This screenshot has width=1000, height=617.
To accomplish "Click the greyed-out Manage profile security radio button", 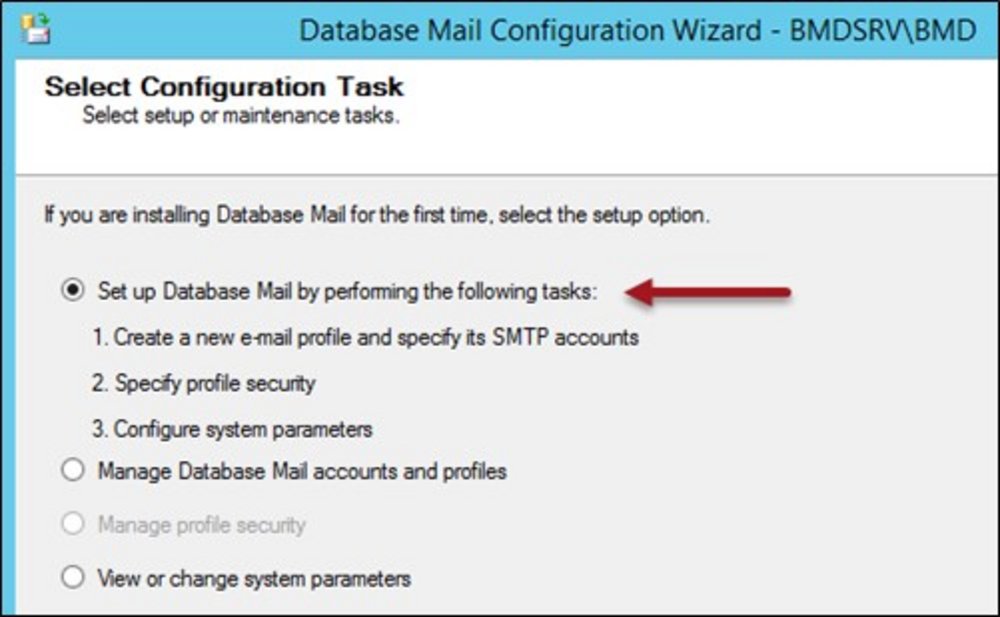I will 73,524.
